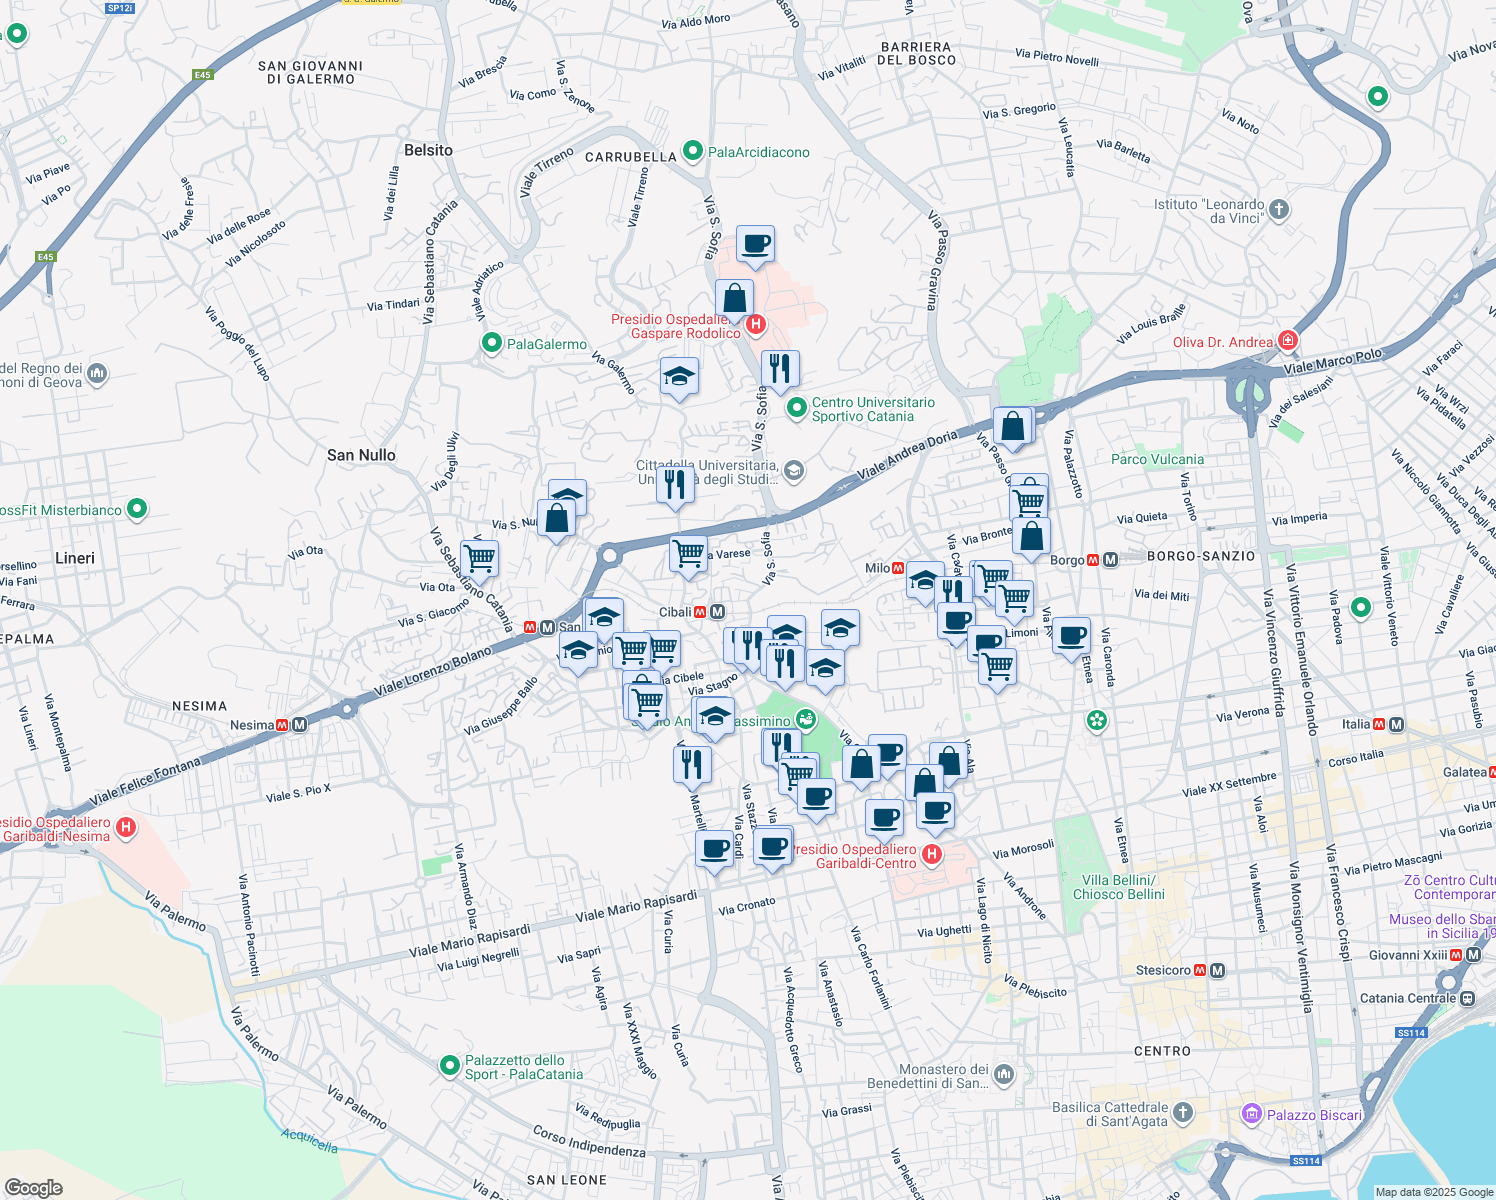
Task: Click the restaurant marker near Via Martelli
Action: pos(692,765)
